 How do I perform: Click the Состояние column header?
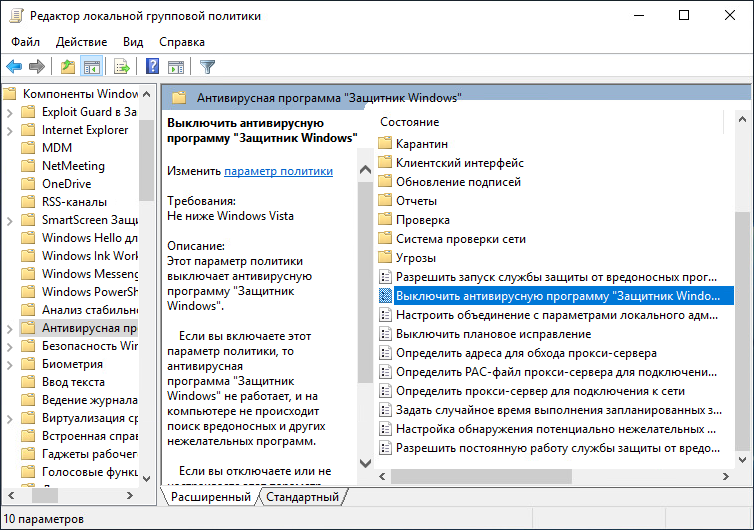point(409,122)
